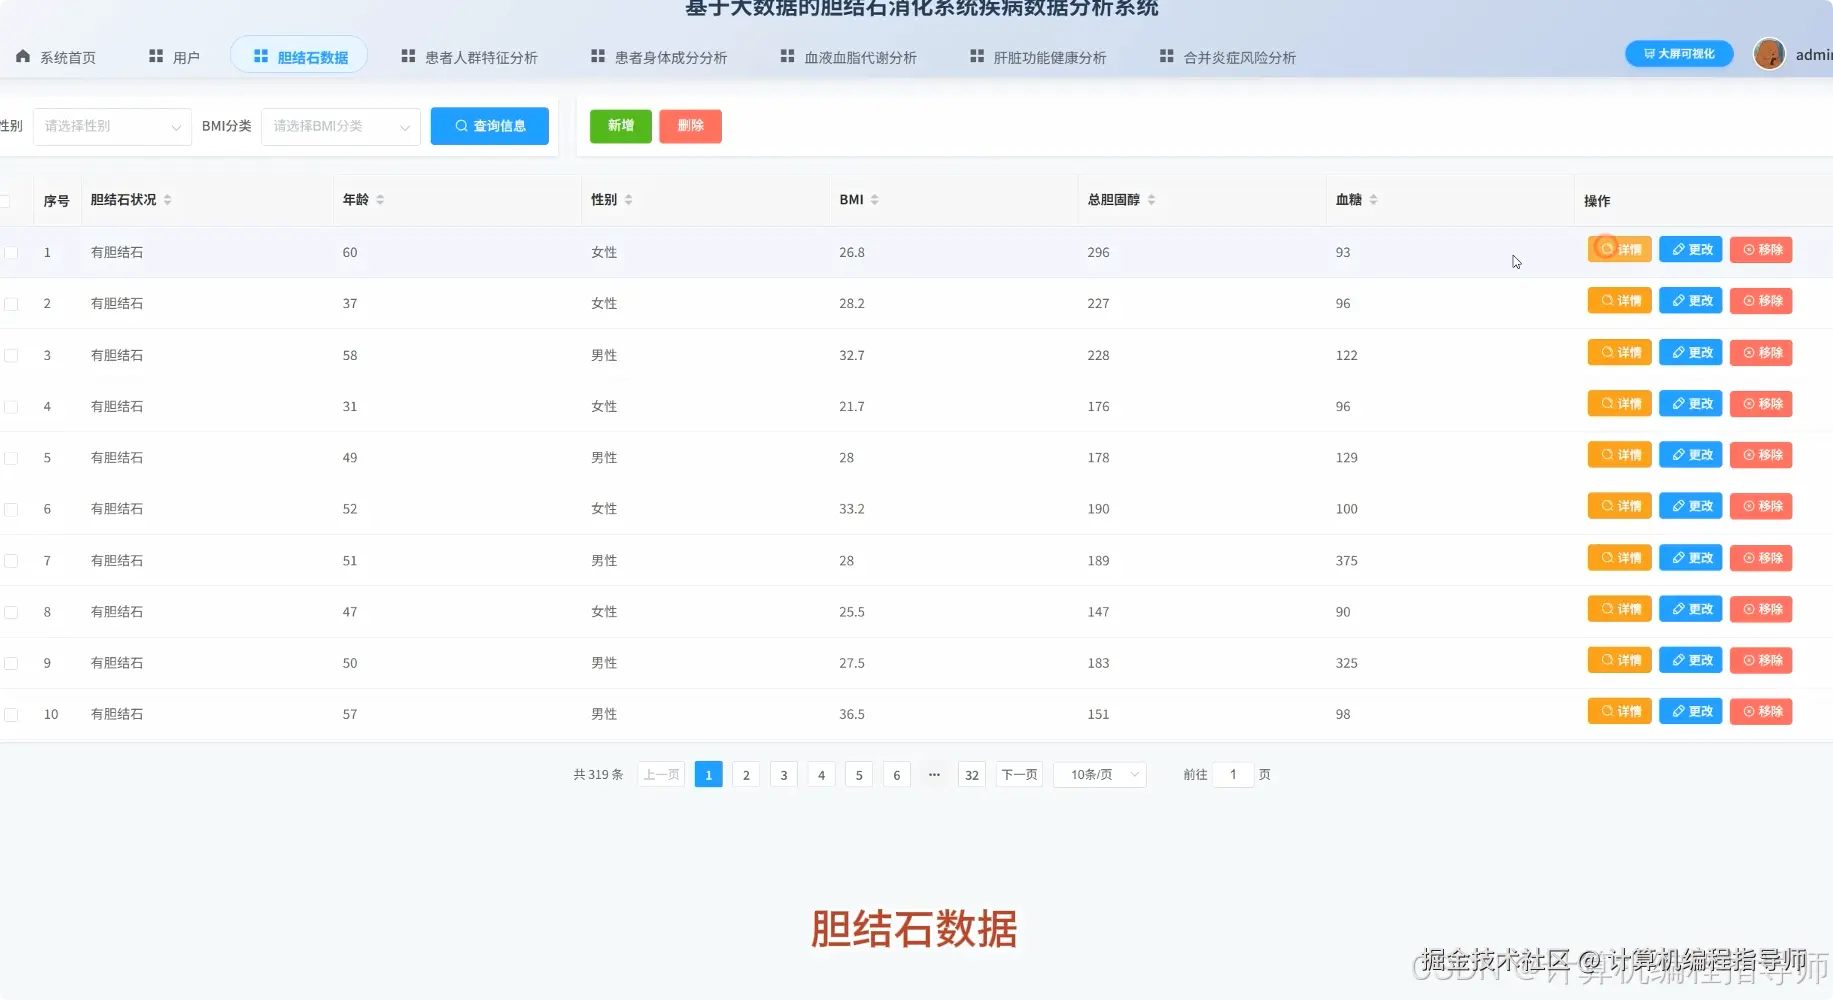Open the 10条/页 page size dropdown

1099,774
